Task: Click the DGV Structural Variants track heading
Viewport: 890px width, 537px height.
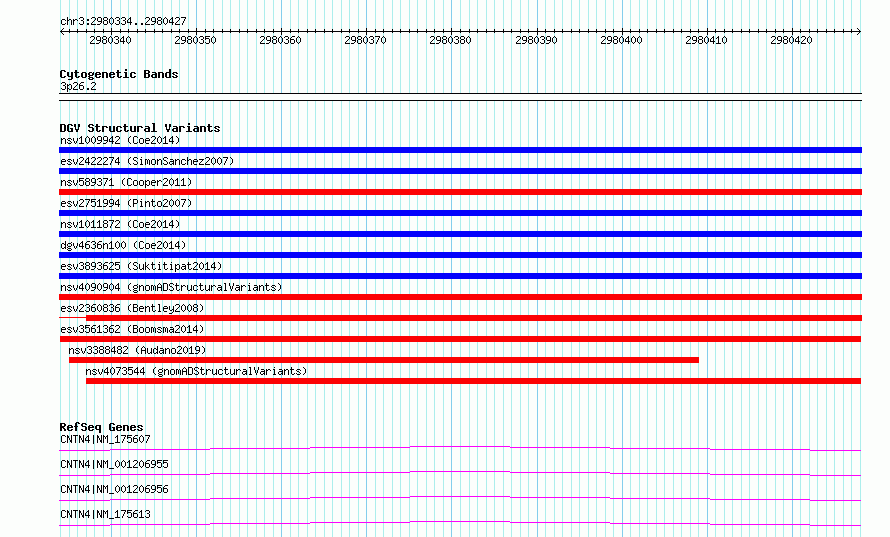Action: coord(140,128)
